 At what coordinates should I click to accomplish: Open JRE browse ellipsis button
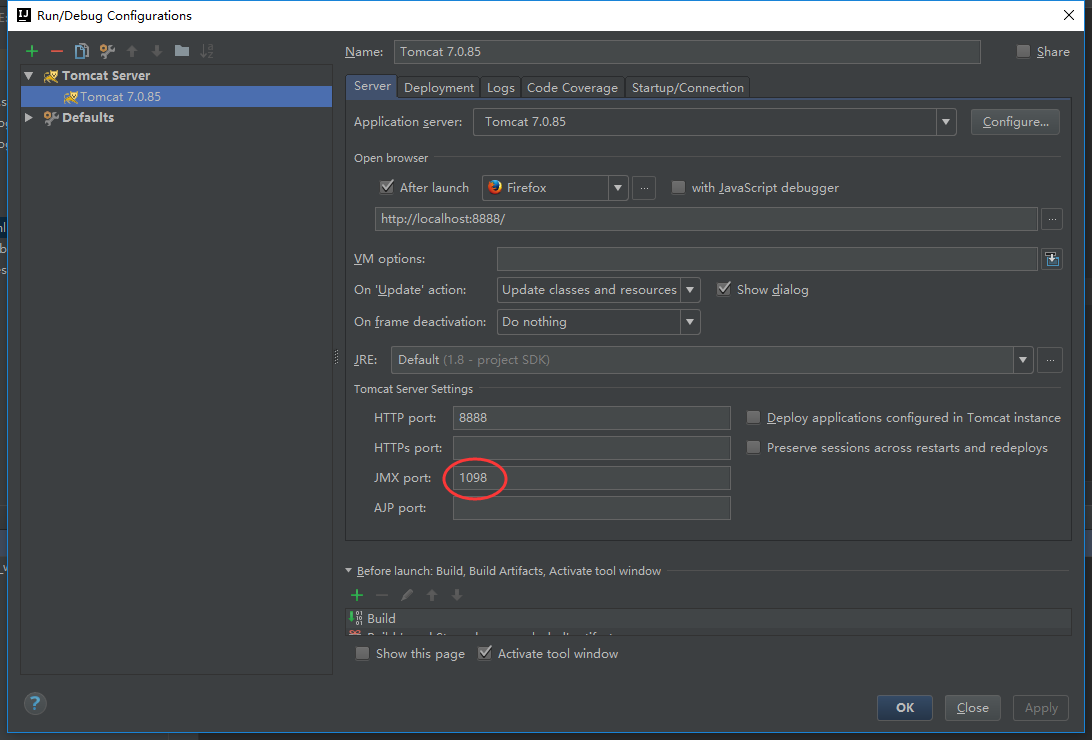(1050, 360)
